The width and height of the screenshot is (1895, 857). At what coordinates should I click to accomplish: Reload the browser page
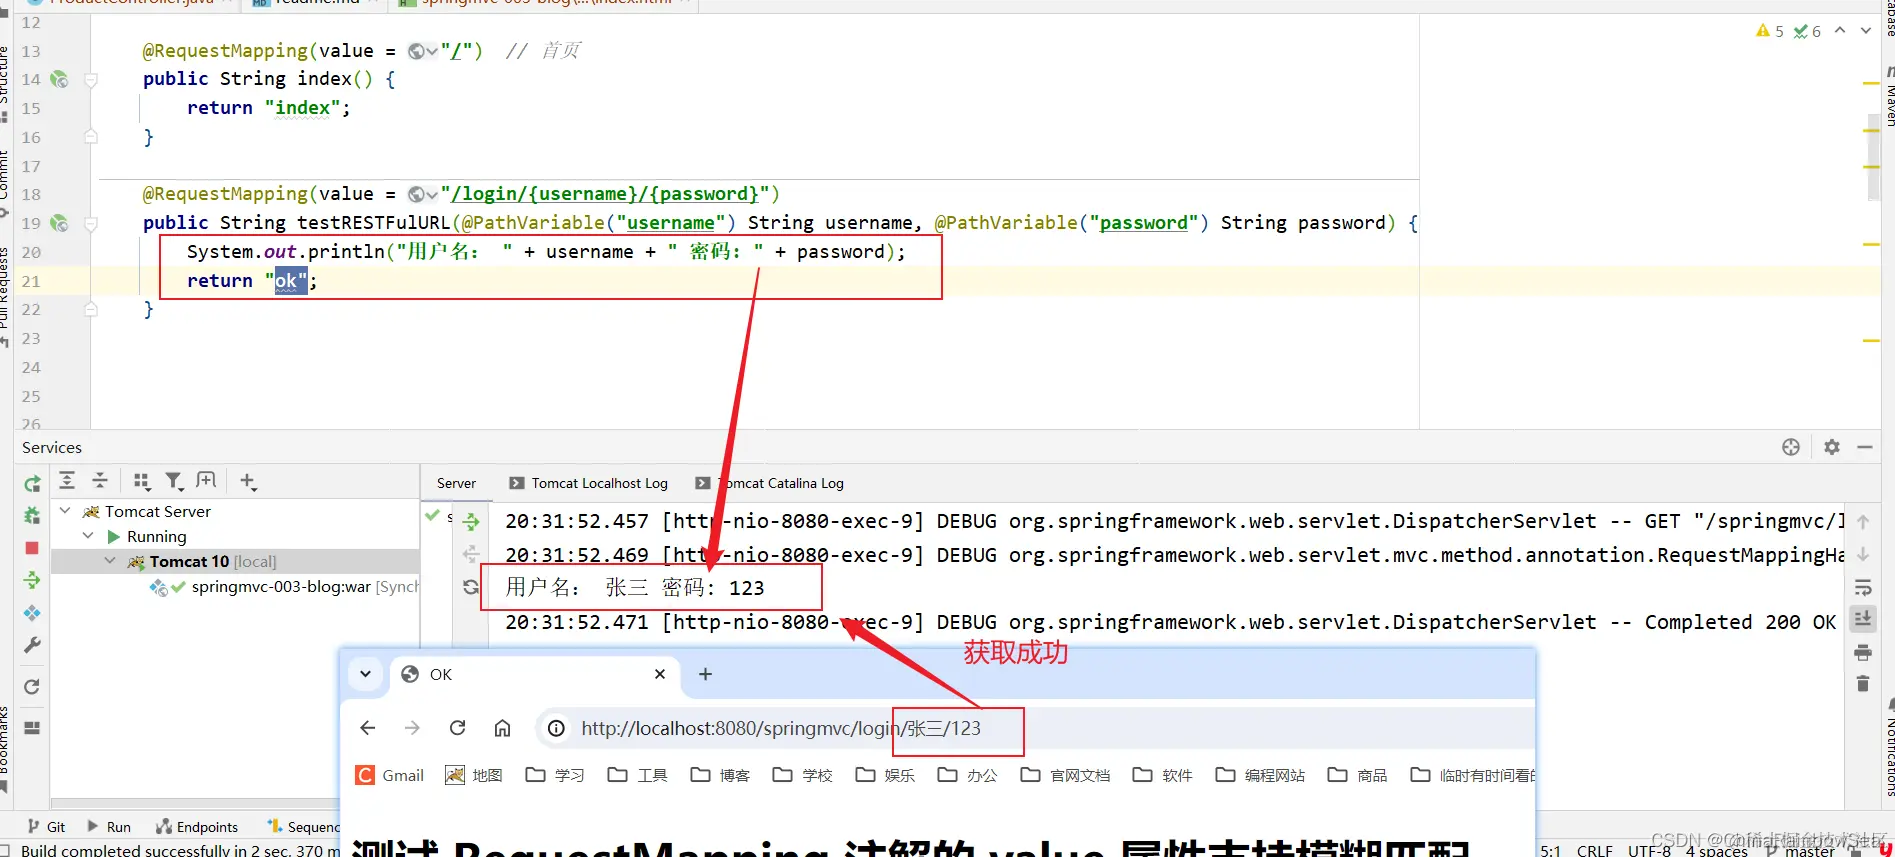point(457,728)
